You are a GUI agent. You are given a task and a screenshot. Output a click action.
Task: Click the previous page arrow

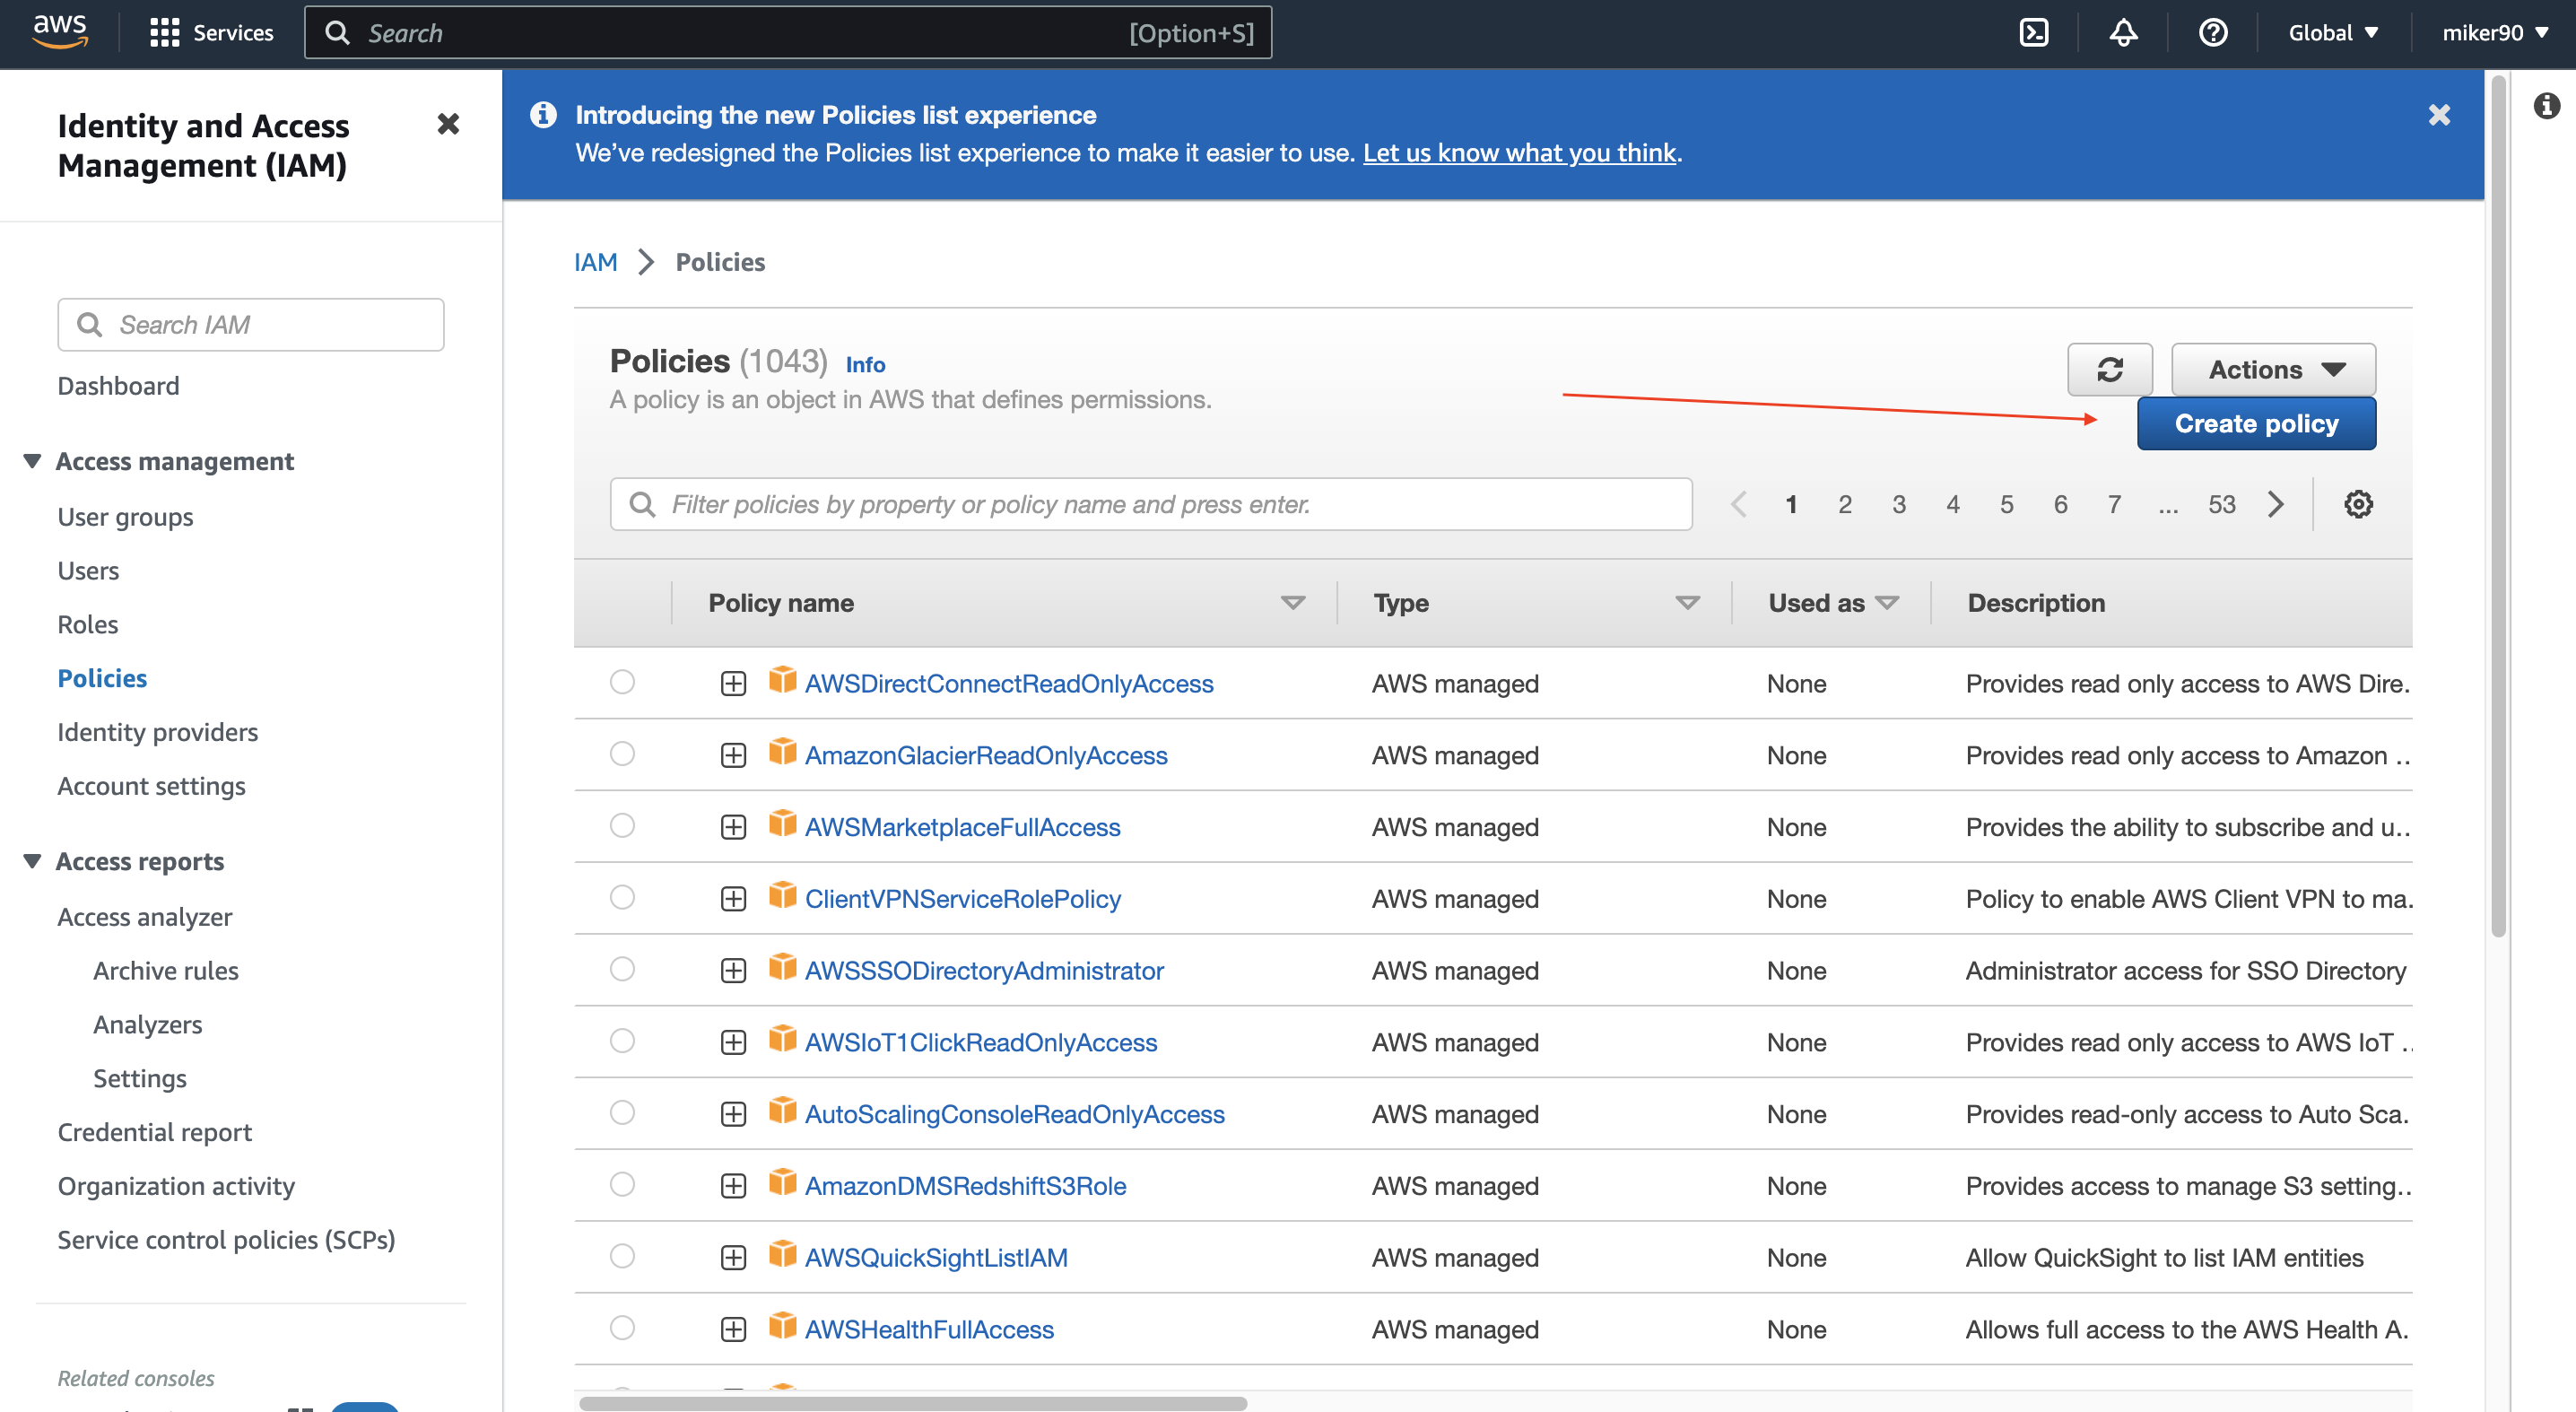[1738, 504]
